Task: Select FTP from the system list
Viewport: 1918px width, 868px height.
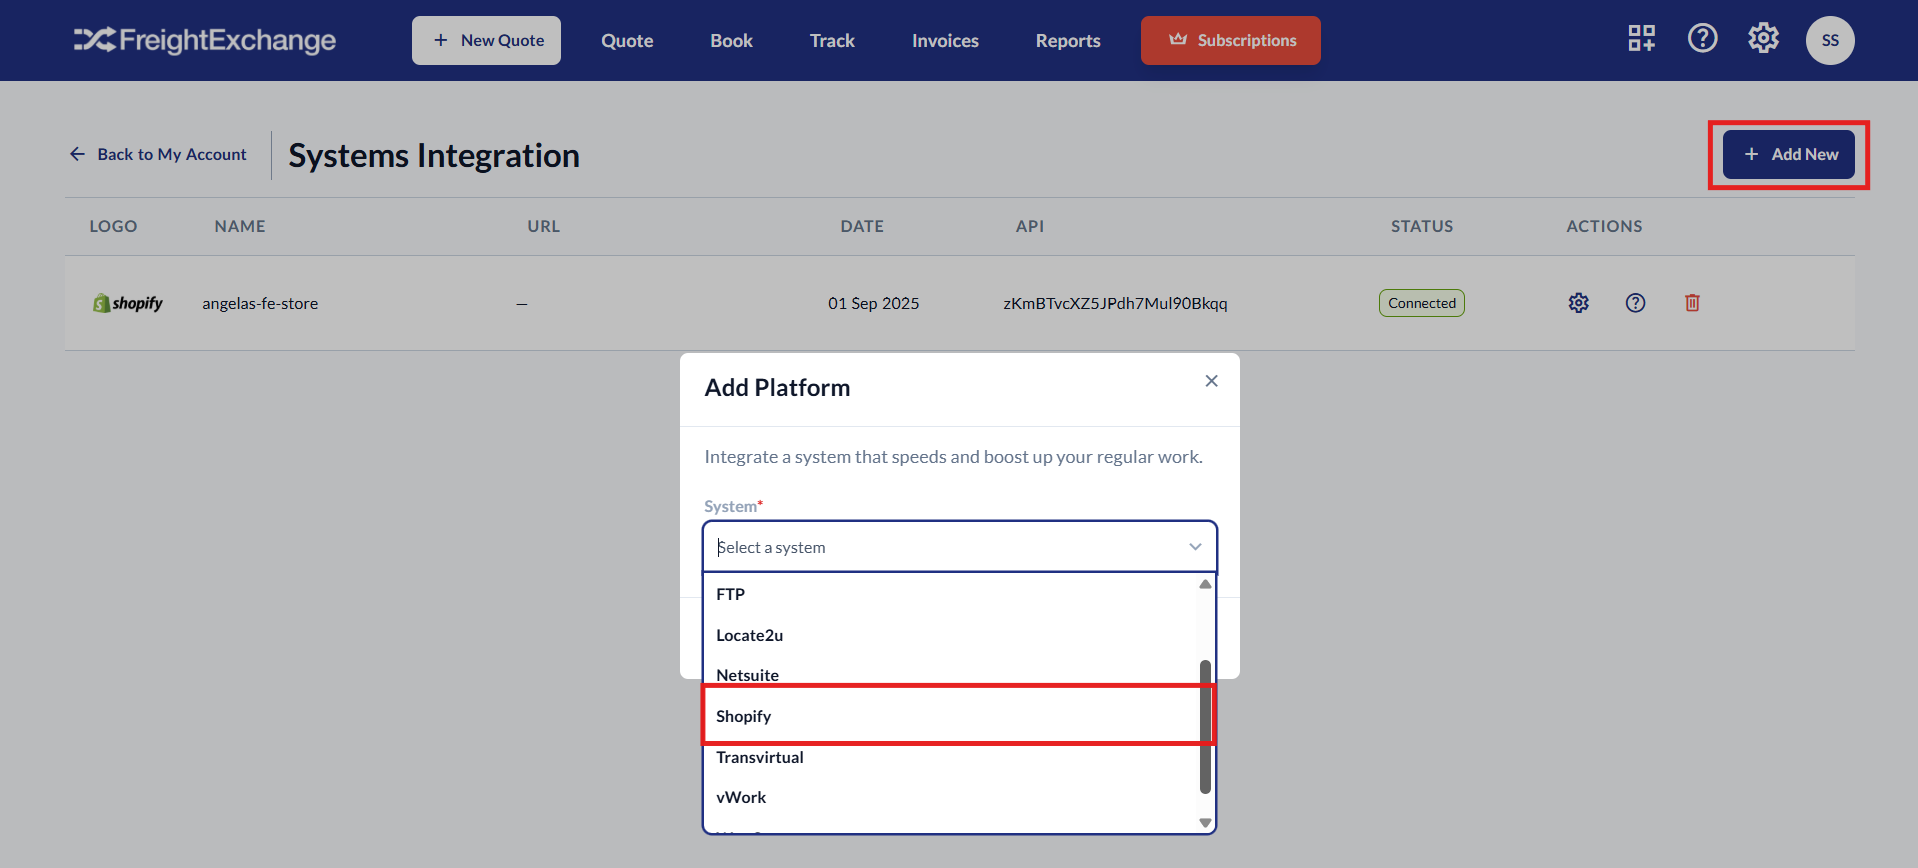Action: tap(951, 594)
